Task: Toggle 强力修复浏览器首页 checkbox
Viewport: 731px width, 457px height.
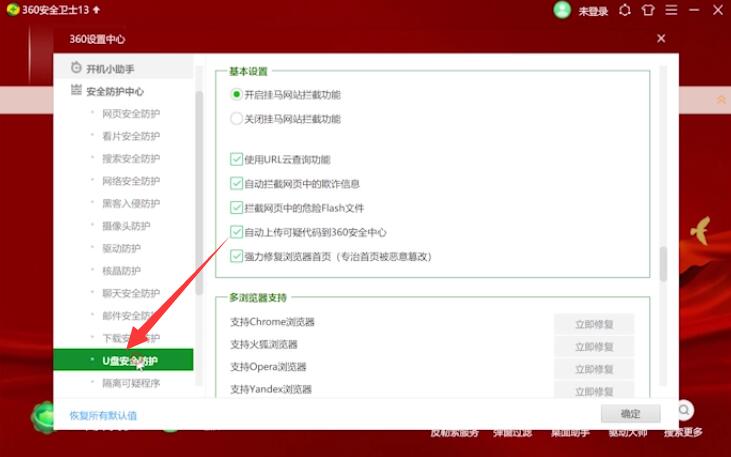Action: coord(236,256)
